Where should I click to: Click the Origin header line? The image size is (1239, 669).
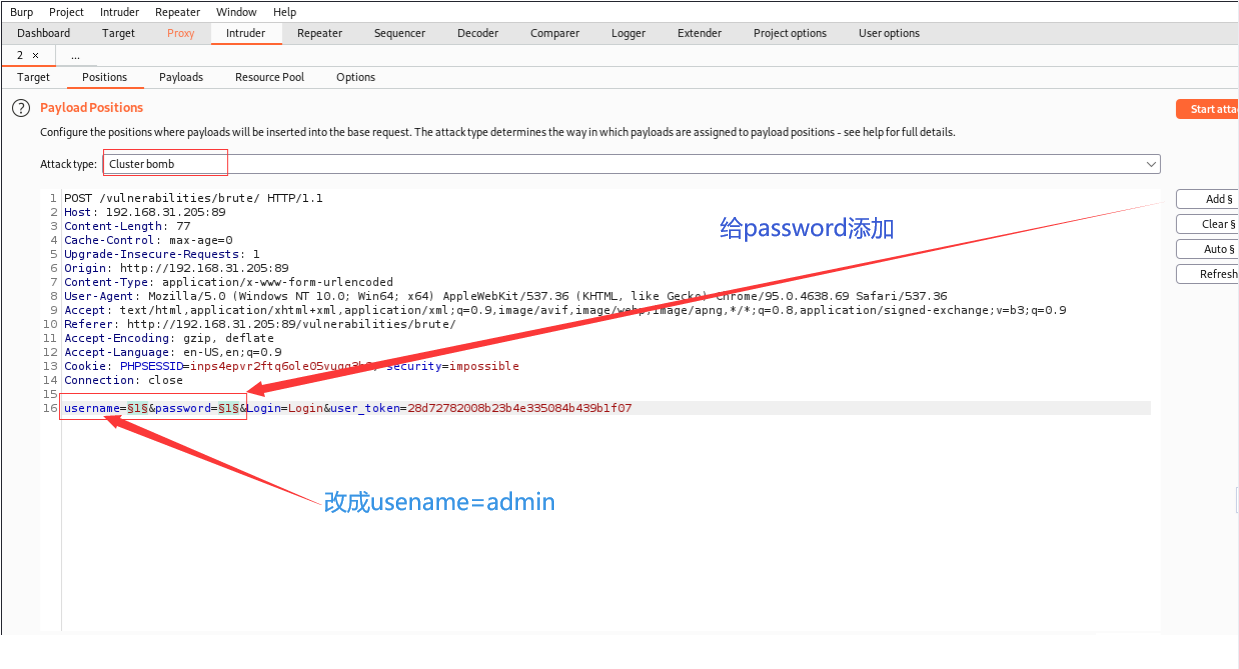point(176,268)
